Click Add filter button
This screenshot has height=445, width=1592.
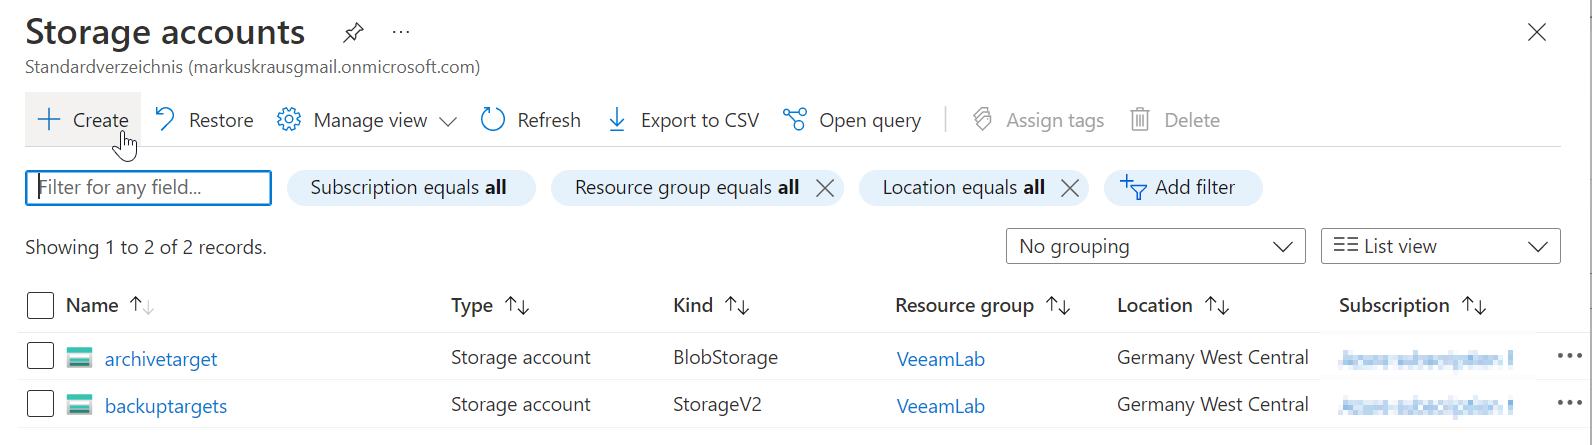click(1180, 188)
